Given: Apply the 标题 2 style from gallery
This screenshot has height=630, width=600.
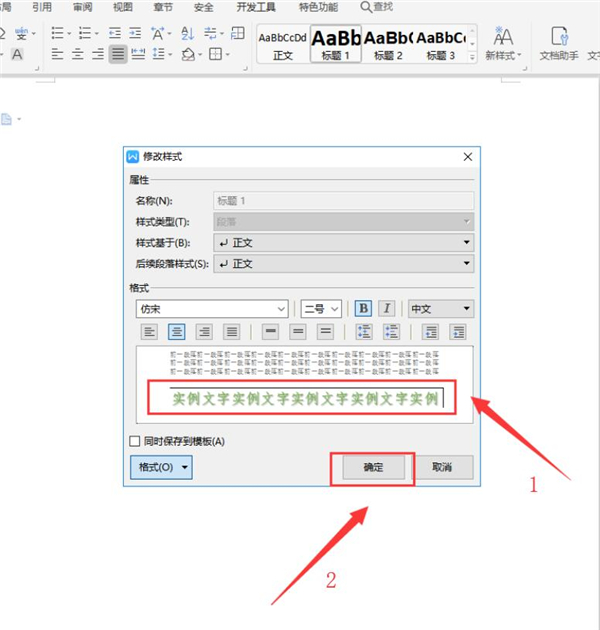Looking at the screenshot, I should coord(388,43).
